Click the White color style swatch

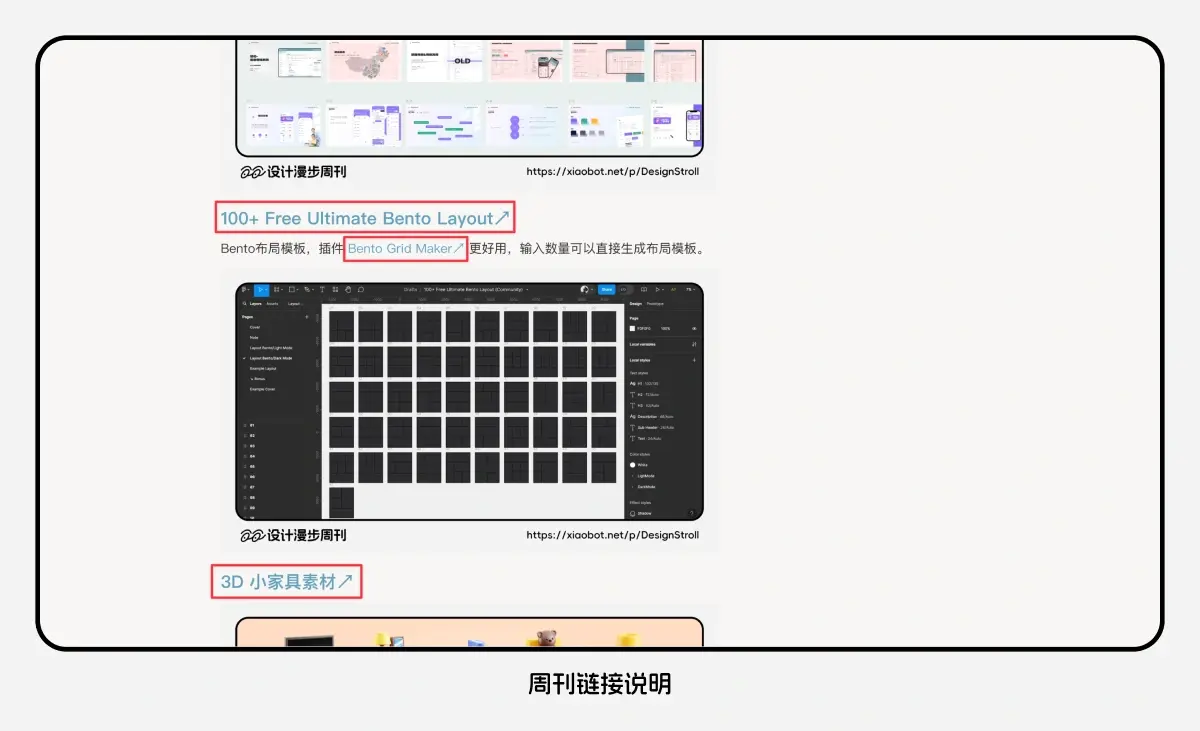633,465
